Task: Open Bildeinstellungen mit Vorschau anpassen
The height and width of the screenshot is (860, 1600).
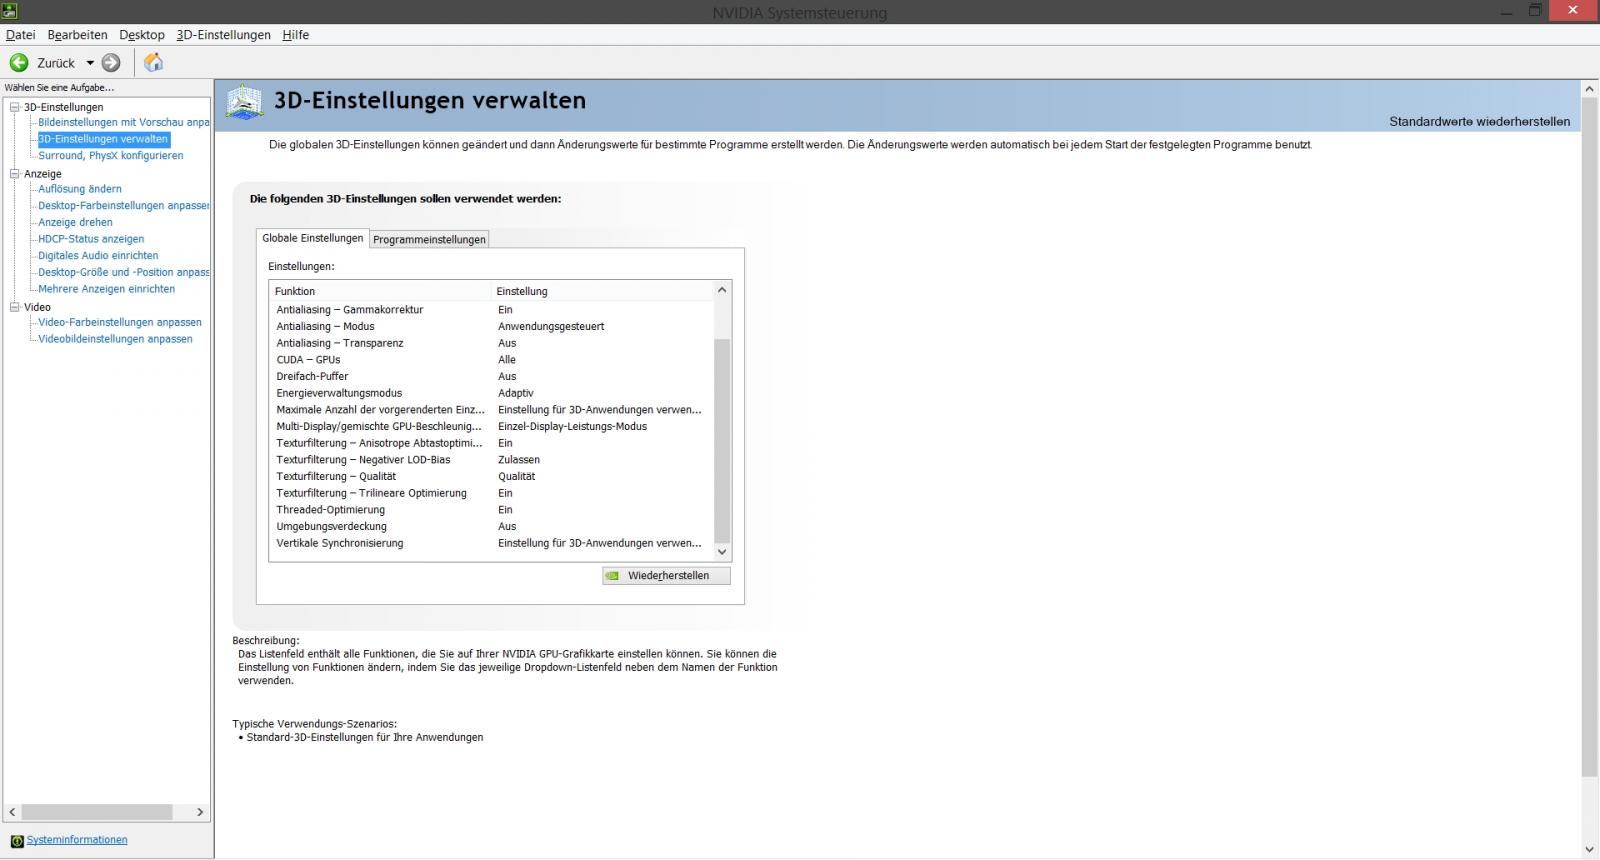Action: pyautogui.click(x=124, y=123)
